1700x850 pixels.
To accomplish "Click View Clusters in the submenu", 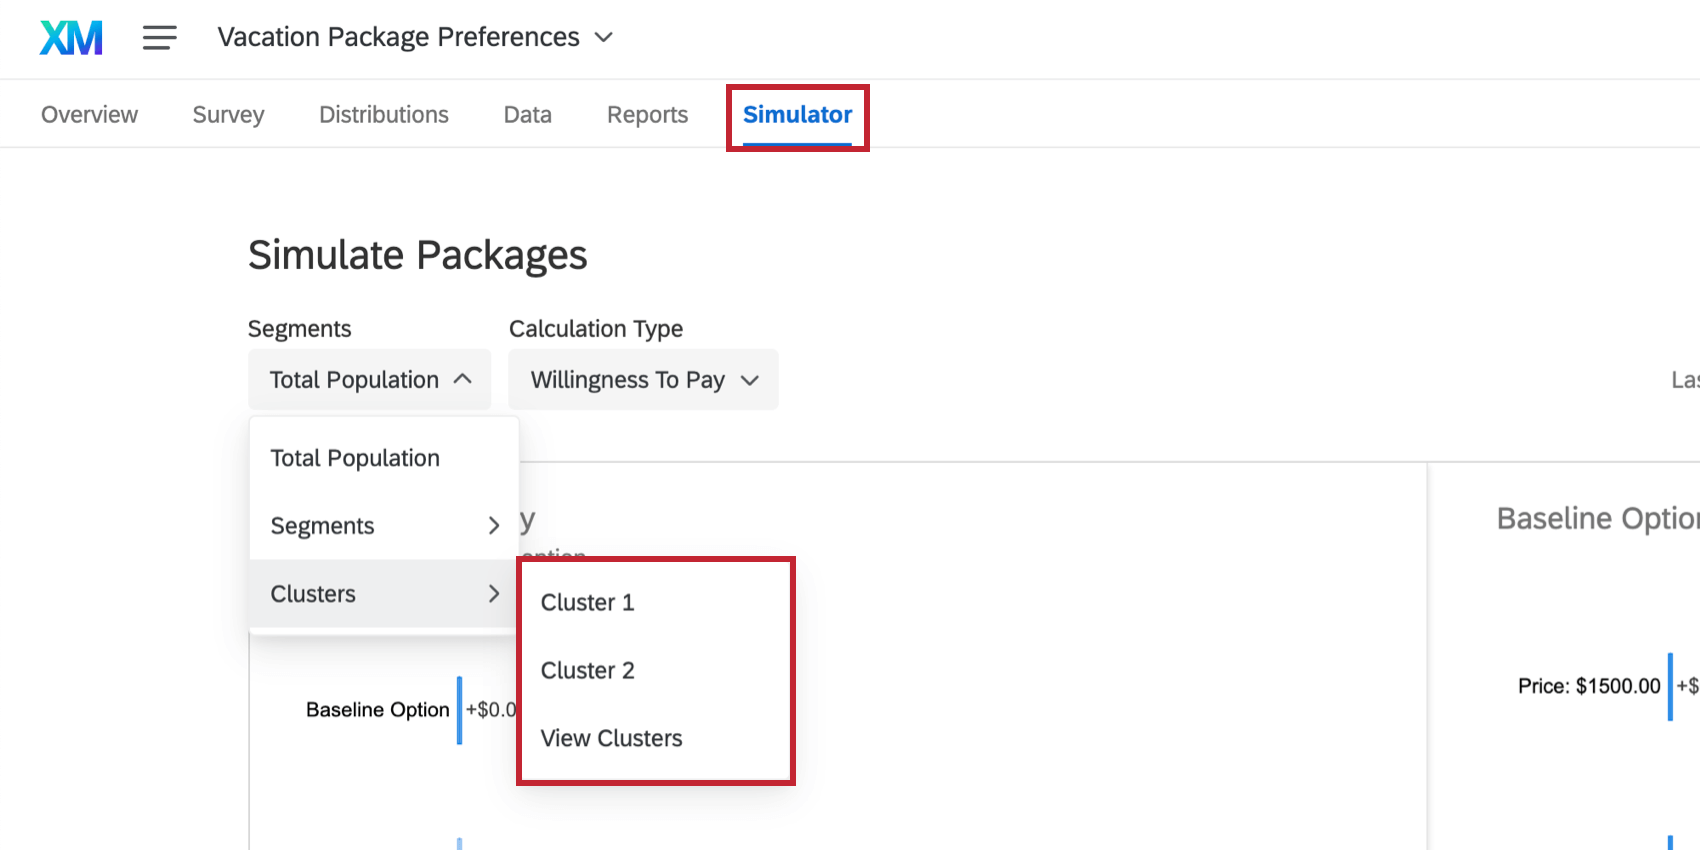I will (610, 738).
